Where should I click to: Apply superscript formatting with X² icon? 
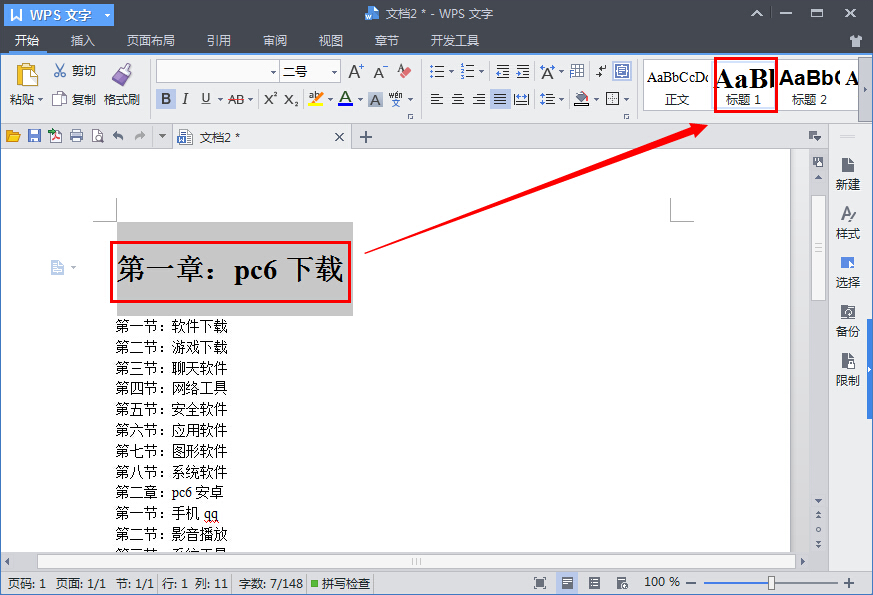coord(270,99)
